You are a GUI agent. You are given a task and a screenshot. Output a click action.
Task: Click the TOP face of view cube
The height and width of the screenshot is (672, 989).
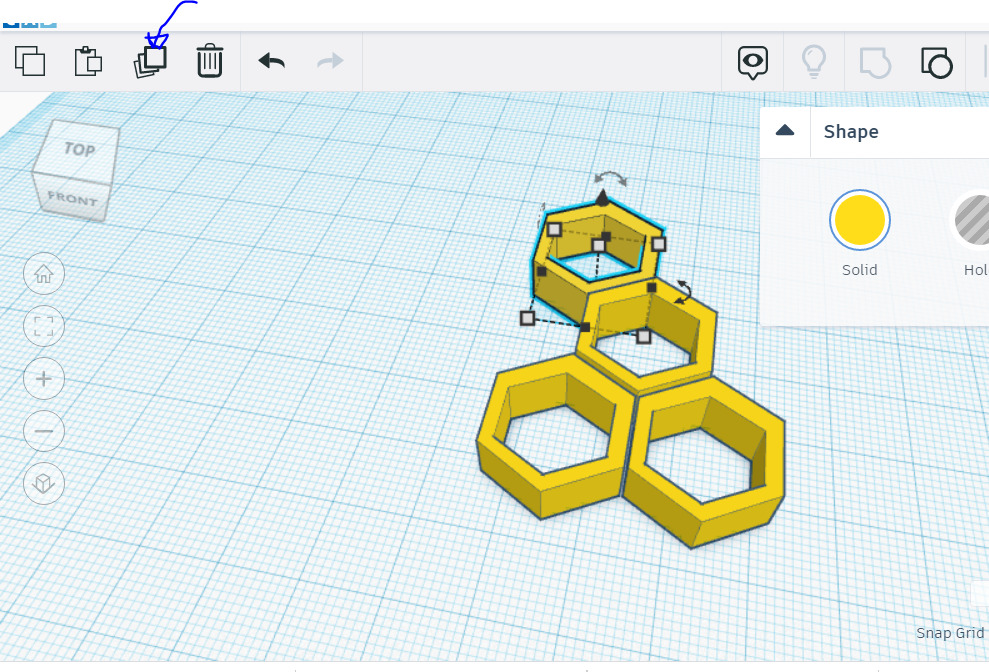point(78,150)
